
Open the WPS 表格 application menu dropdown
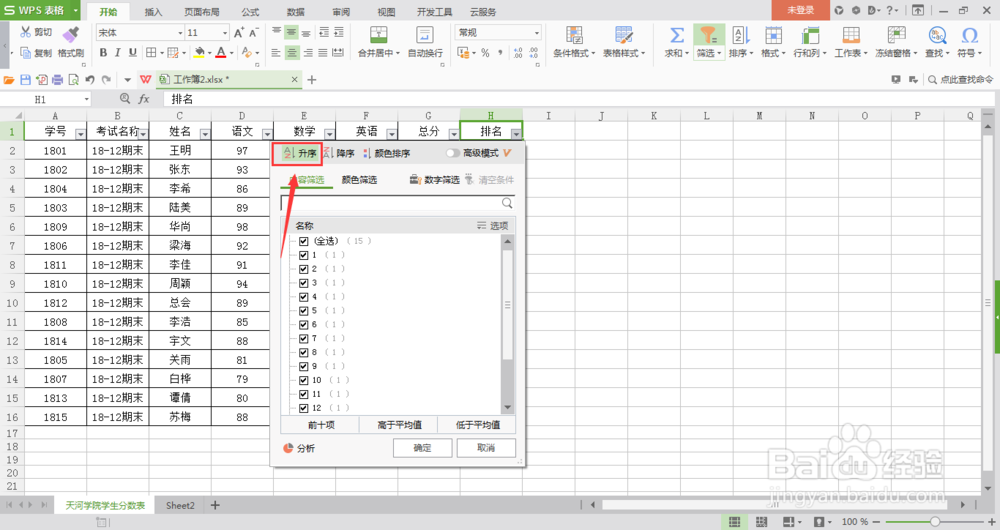click(x=75, y=10)
